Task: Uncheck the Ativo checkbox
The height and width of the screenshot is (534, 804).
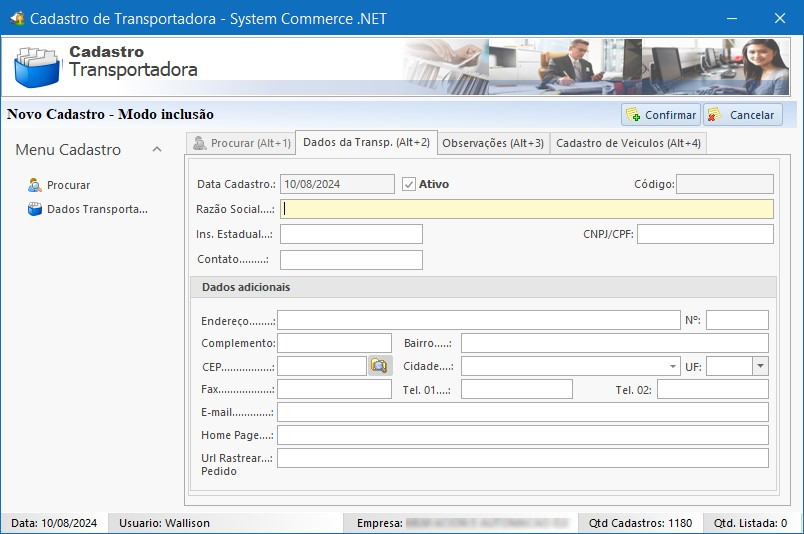Action: pos(409,184)
